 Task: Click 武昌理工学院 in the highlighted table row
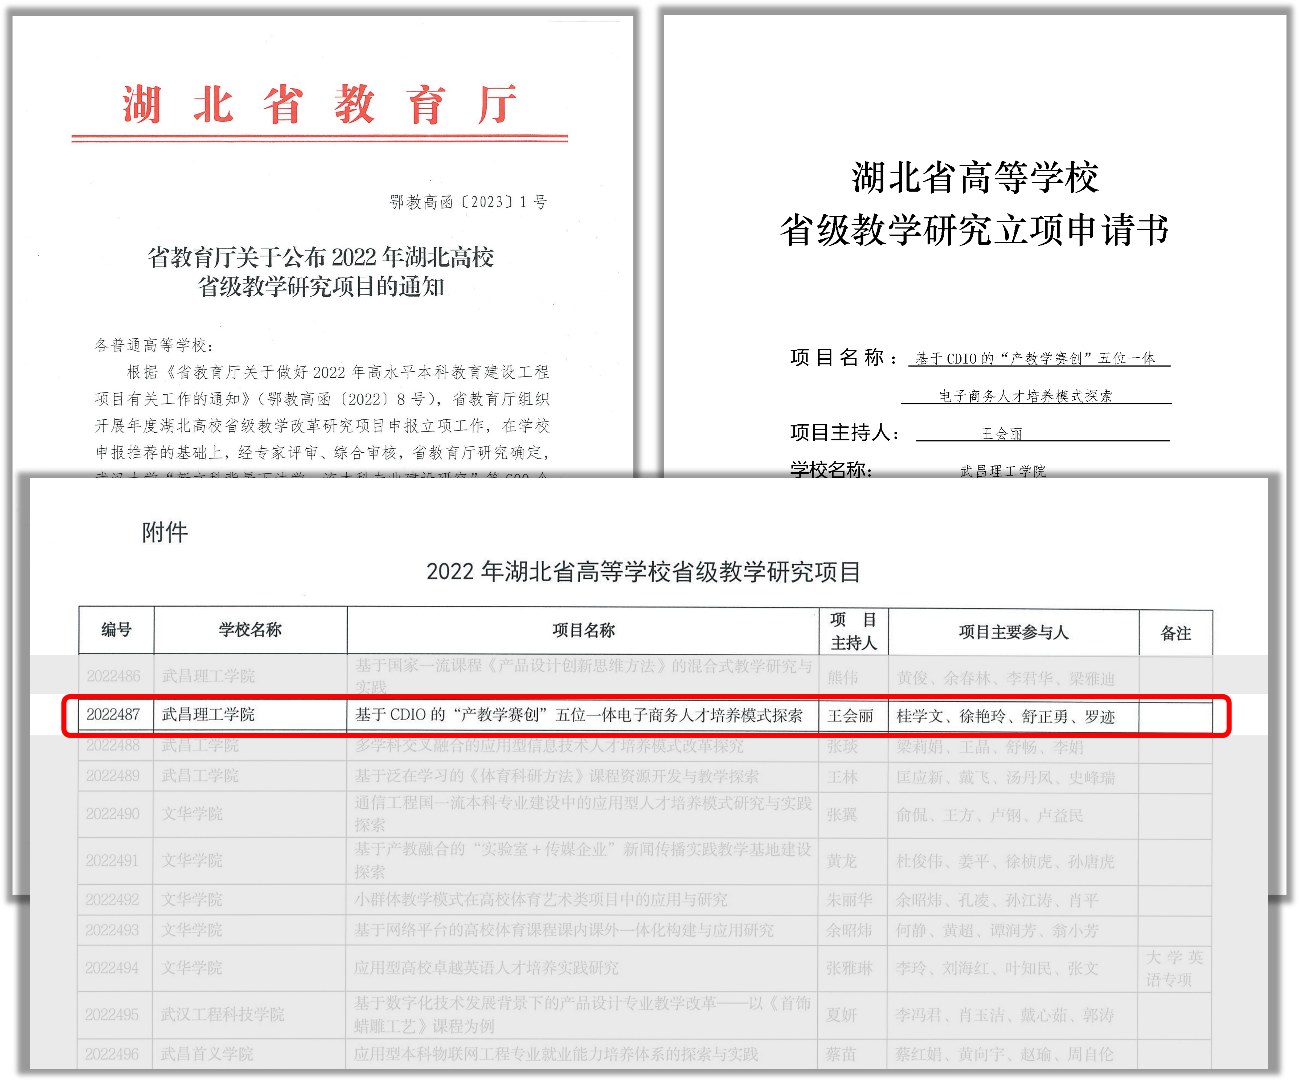(x=208, y=715)
